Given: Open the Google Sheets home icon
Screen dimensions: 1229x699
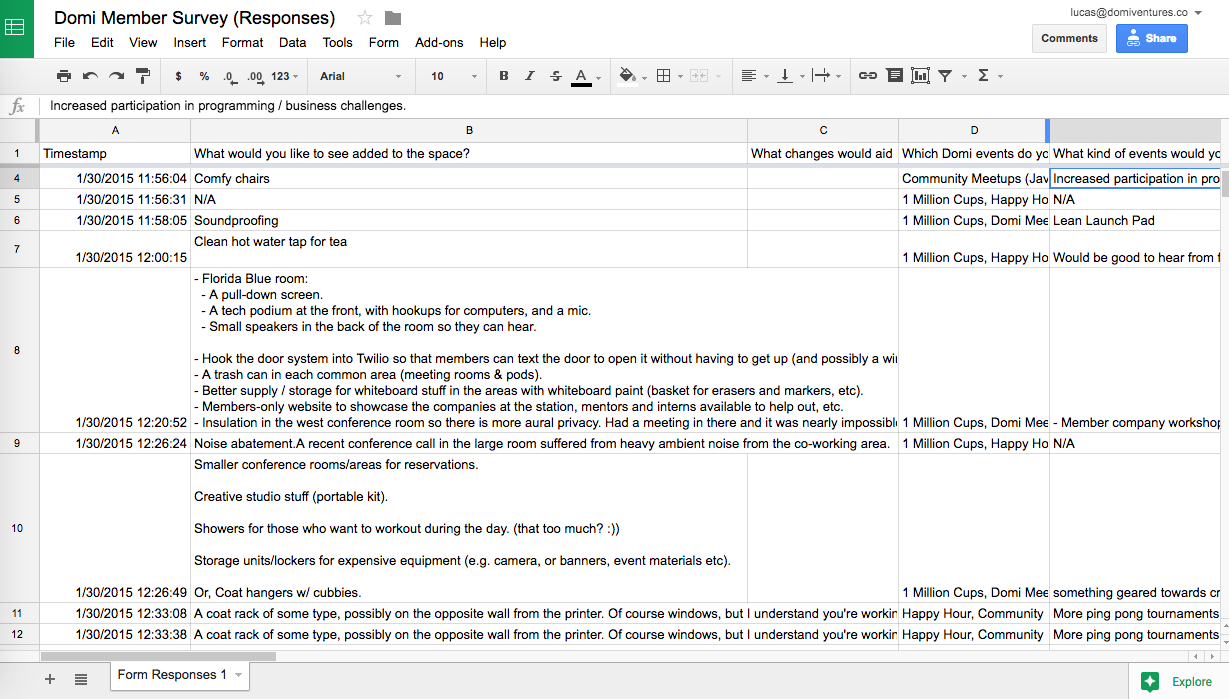Looking at the screenshot, I should click(16, 28).
